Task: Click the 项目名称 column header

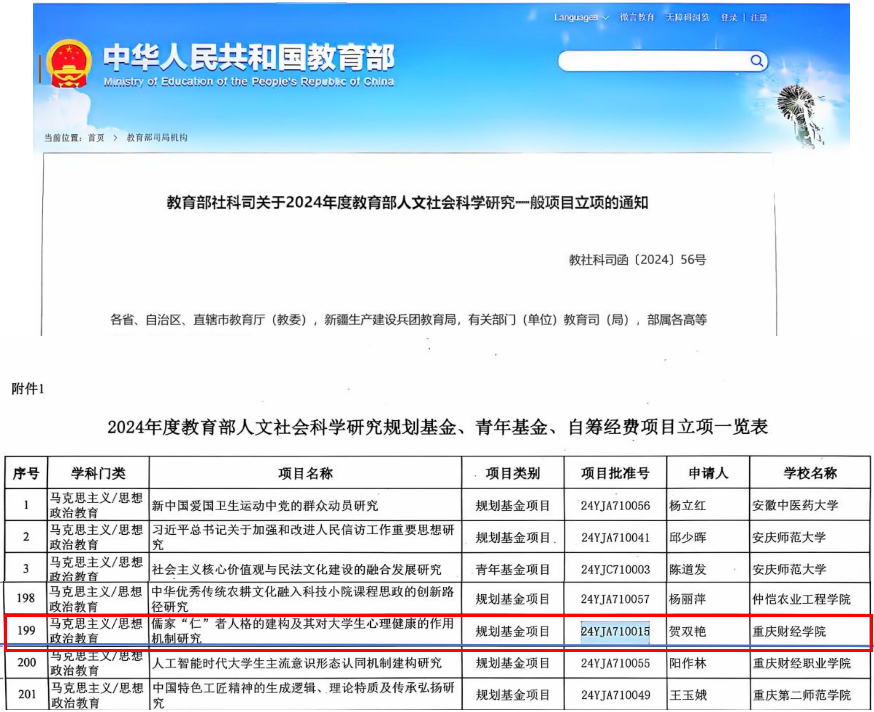Action: pyautogui.click(x=305, y=473)
